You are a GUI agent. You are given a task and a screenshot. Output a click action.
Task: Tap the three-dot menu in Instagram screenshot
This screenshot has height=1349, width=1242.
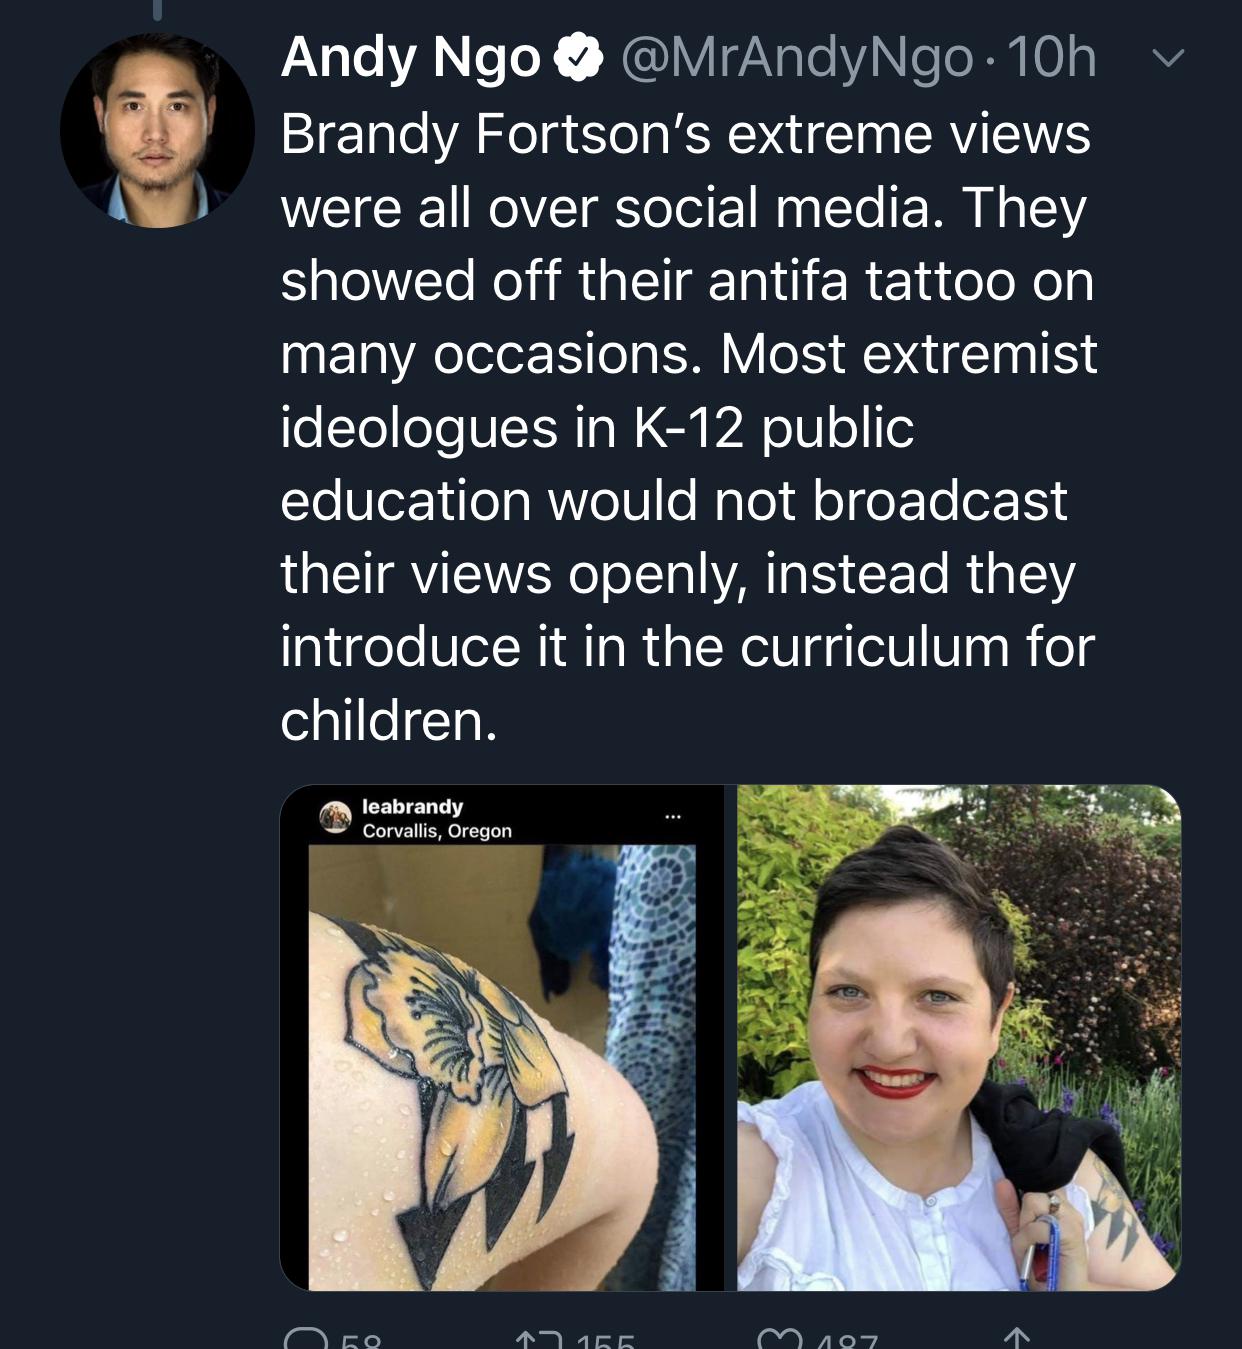(x=673, y=817)
